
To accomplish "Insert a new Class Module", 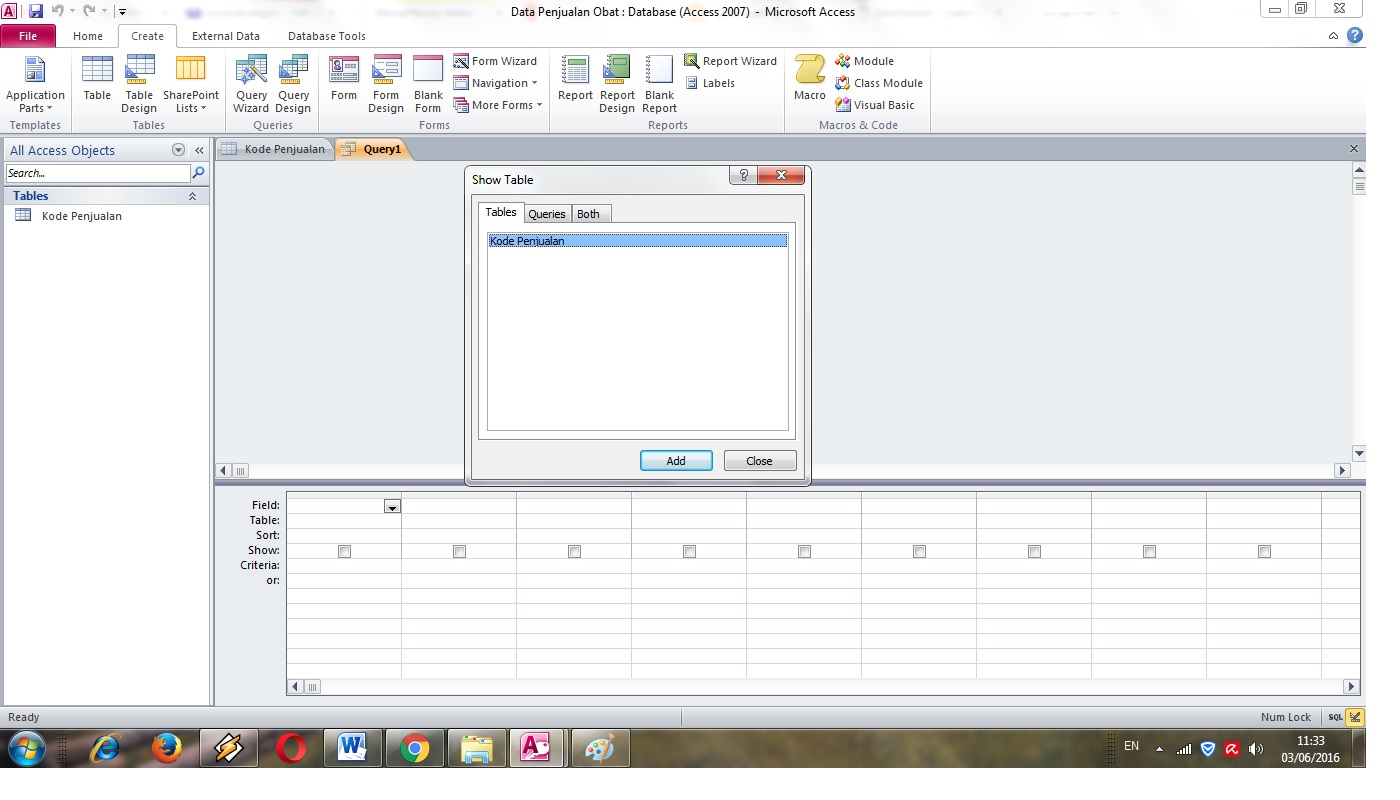I will (x=879, y=83).
